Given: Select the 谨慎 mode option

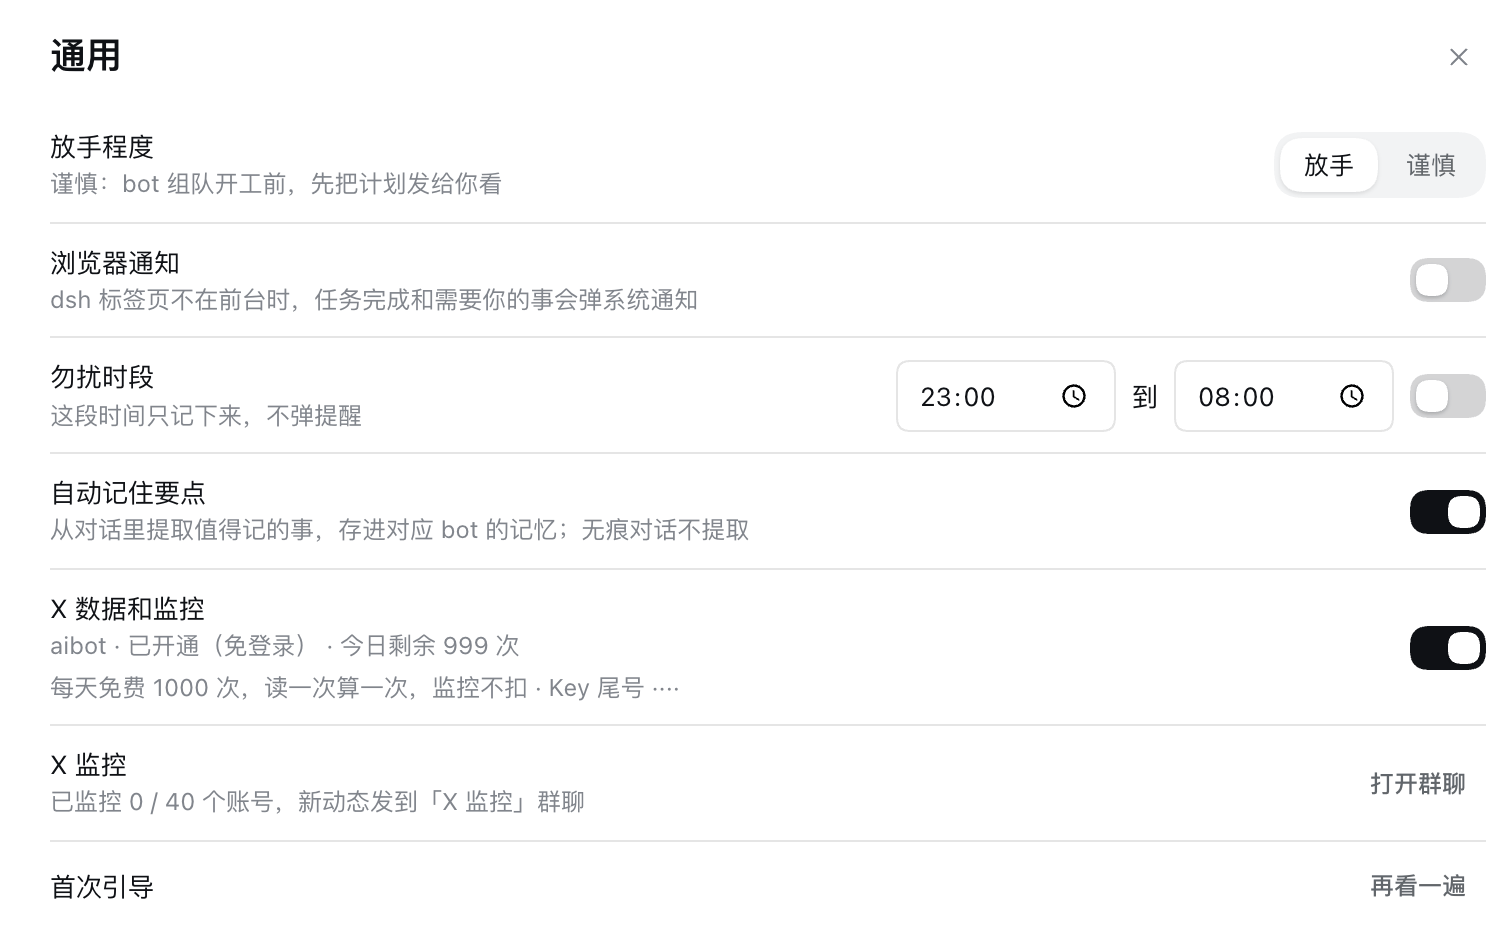Looking at the screenshot, I should coord(1430,165).
